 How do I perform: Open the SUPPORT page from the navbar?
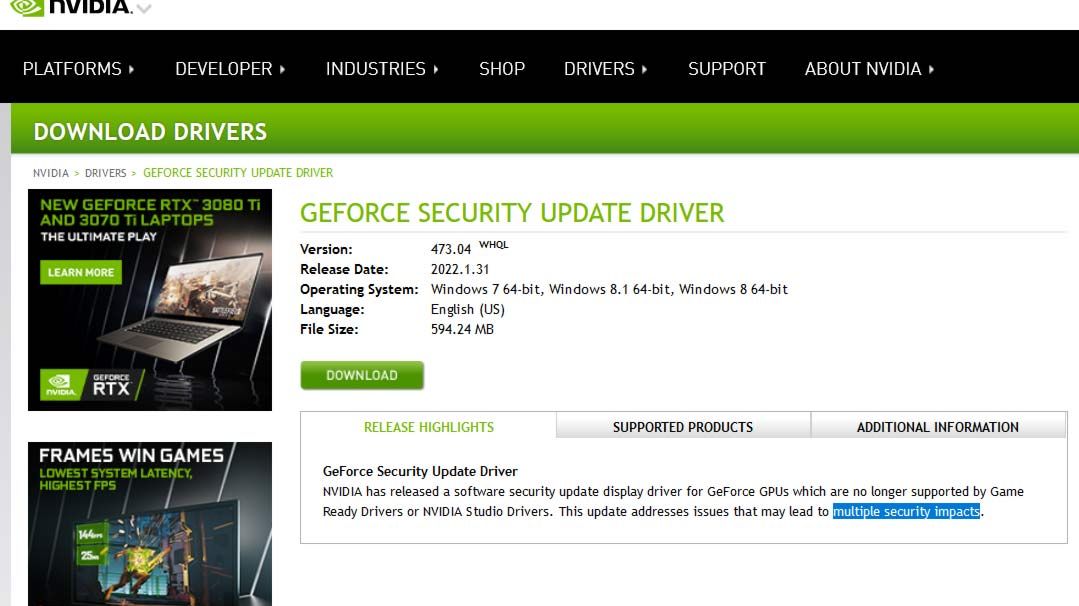point(727,69)
